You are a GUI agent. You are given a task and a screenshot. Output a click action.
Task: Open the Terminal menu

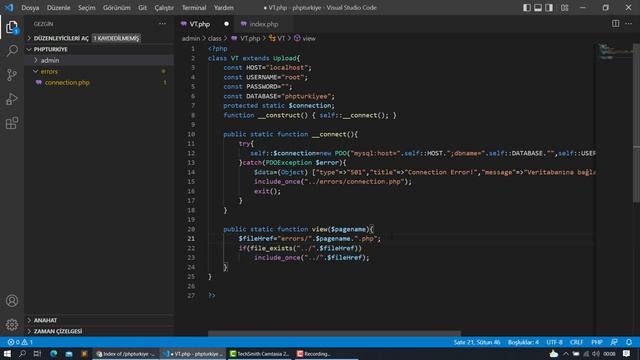point(194,7)
